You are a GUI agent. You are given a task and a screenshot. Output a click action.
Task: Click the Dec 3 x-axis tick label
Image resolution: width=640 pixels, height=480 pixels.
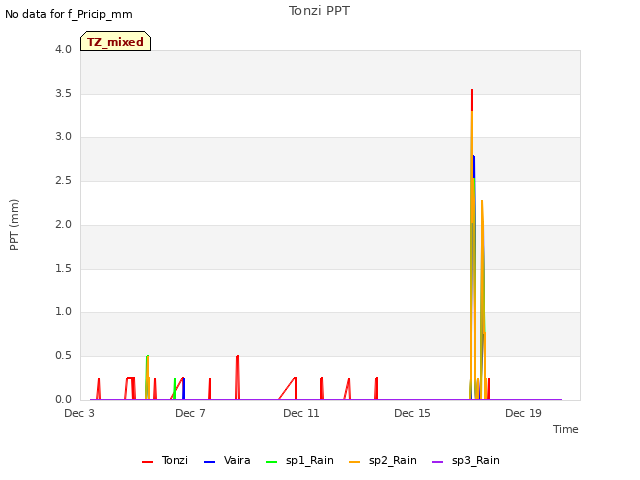tap(80, 413)
